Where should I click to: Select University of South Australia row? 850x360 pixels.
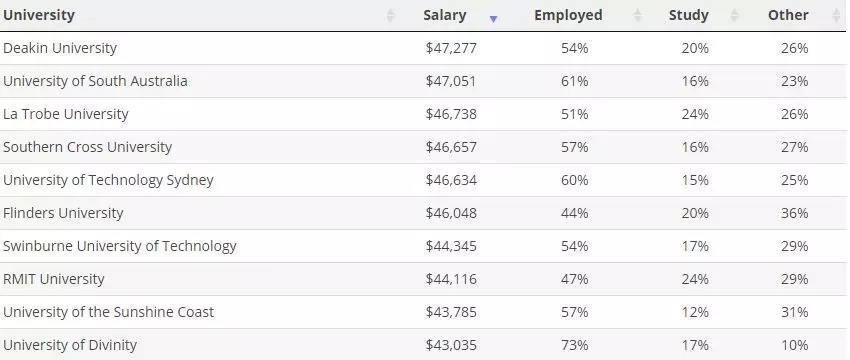coord(423,81)
